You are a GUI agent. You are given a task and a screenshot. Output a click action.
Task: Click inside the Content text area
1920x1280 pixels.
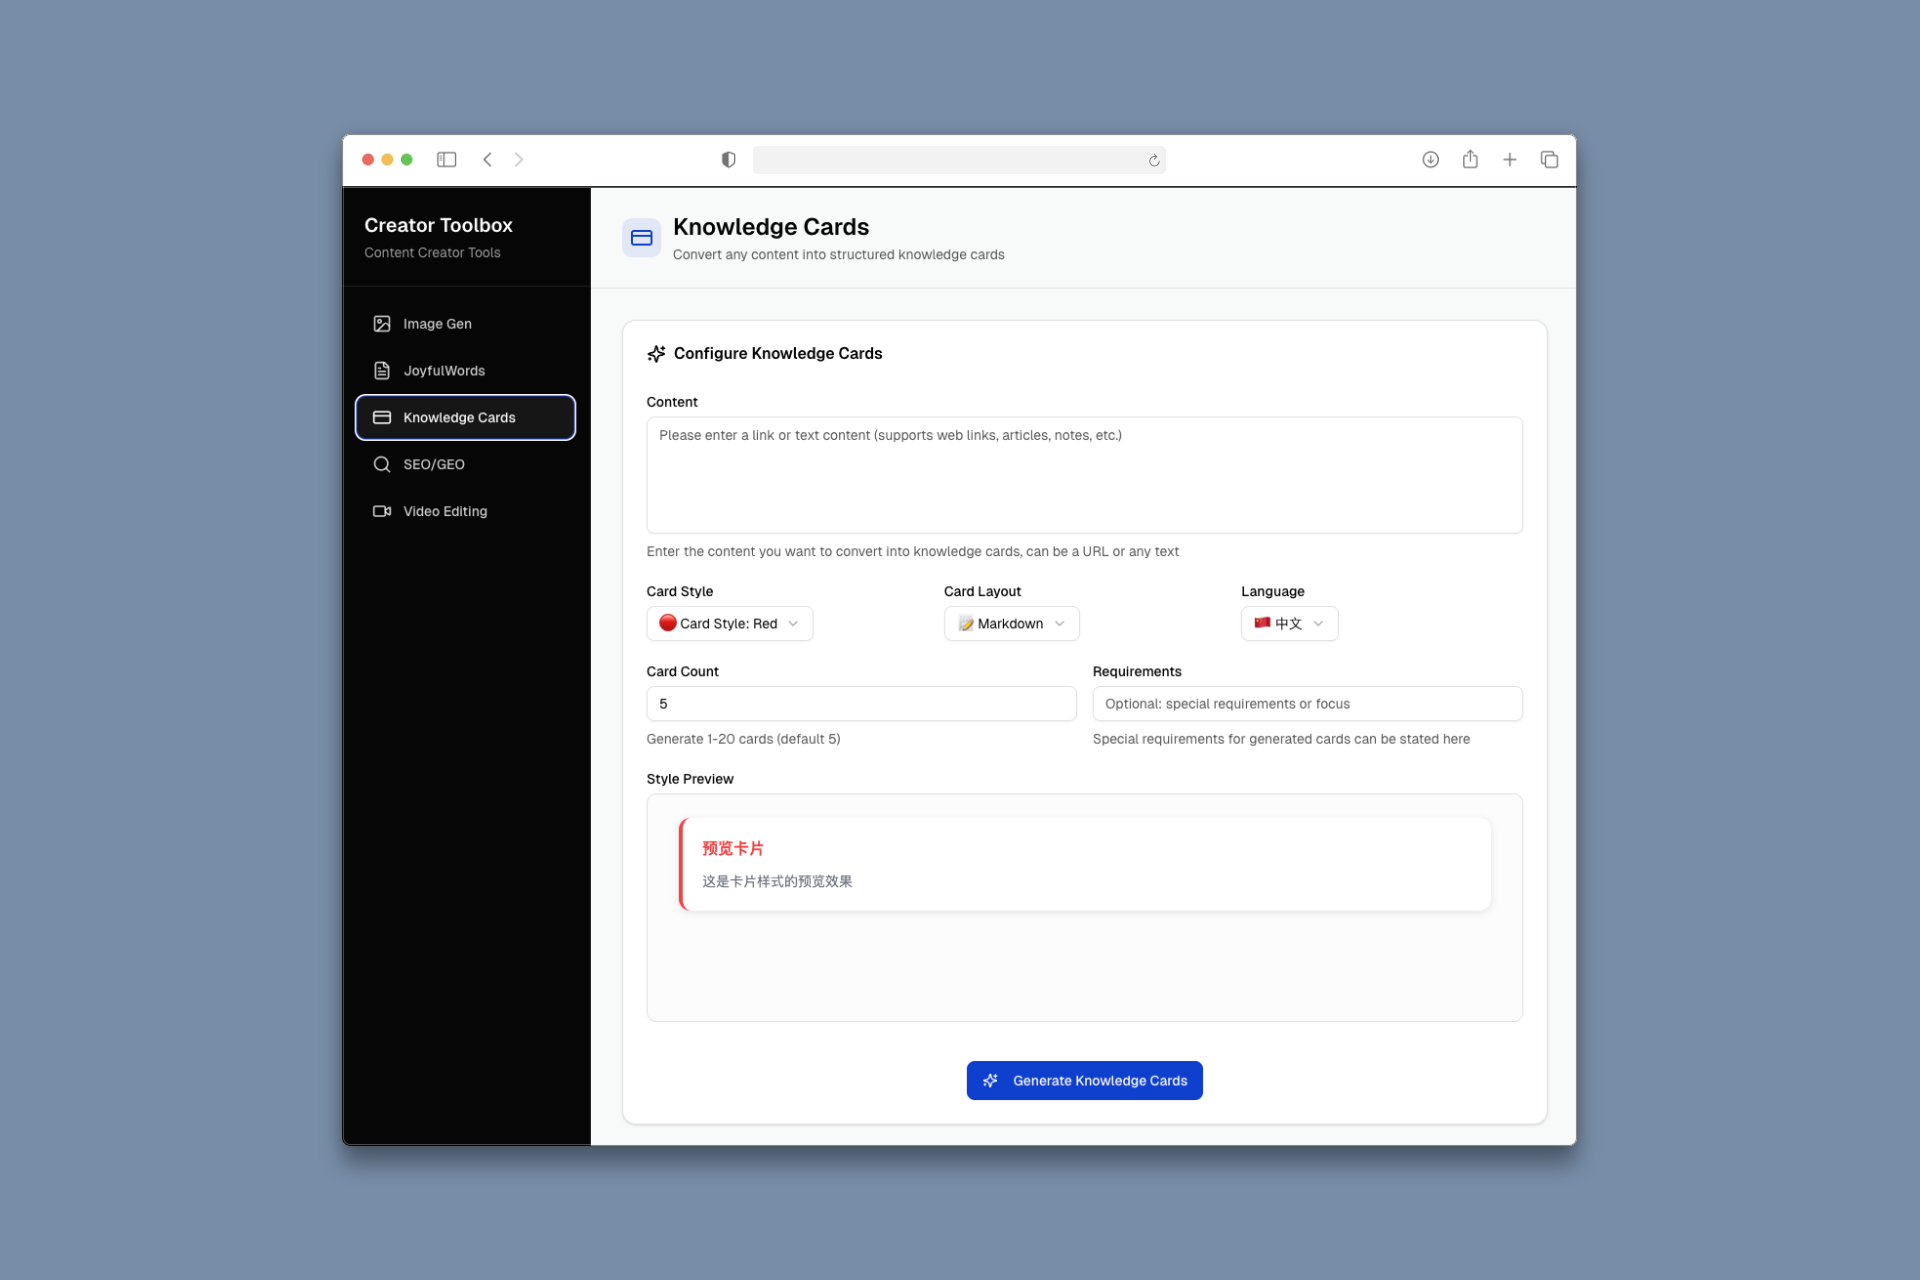[x=1084, y=475]
